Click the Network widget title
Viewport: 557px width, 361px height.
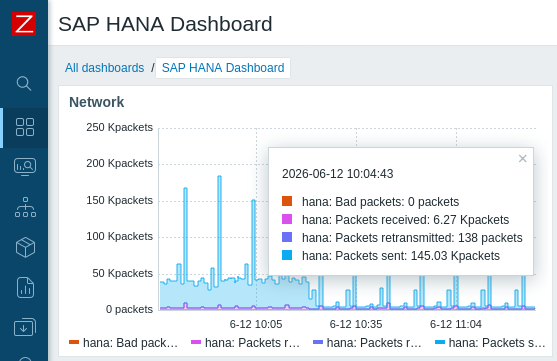[x=97, y=102]
